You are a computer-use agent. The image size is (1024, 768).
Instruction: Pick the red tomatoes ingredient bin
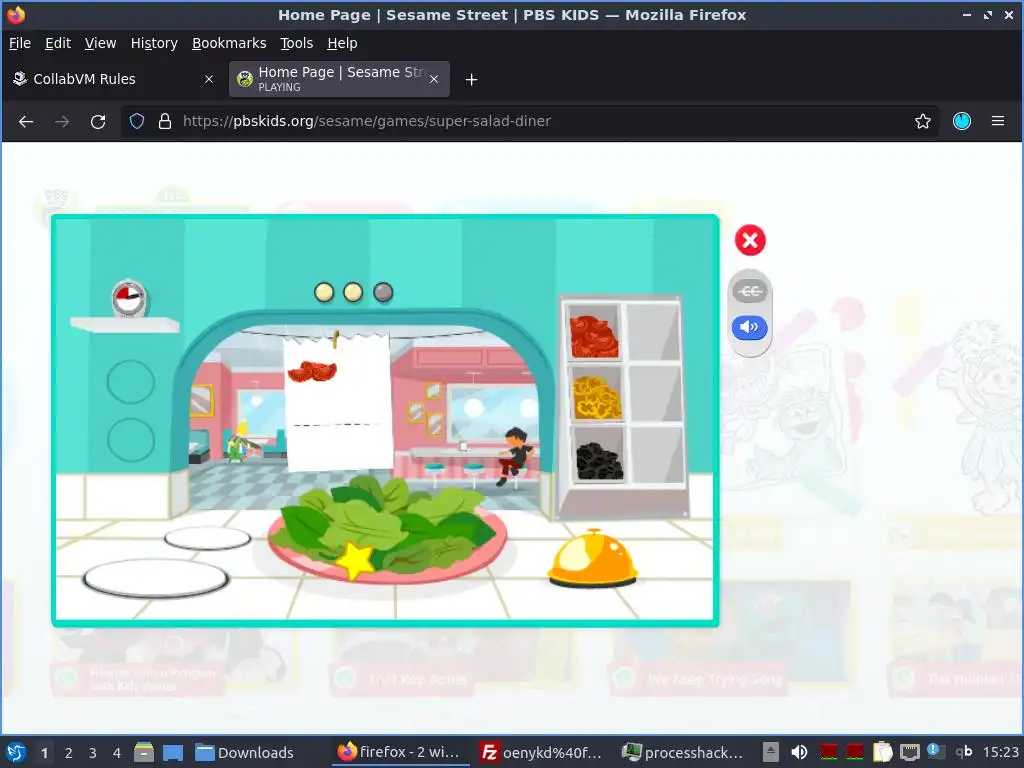[x=594, y=332]
